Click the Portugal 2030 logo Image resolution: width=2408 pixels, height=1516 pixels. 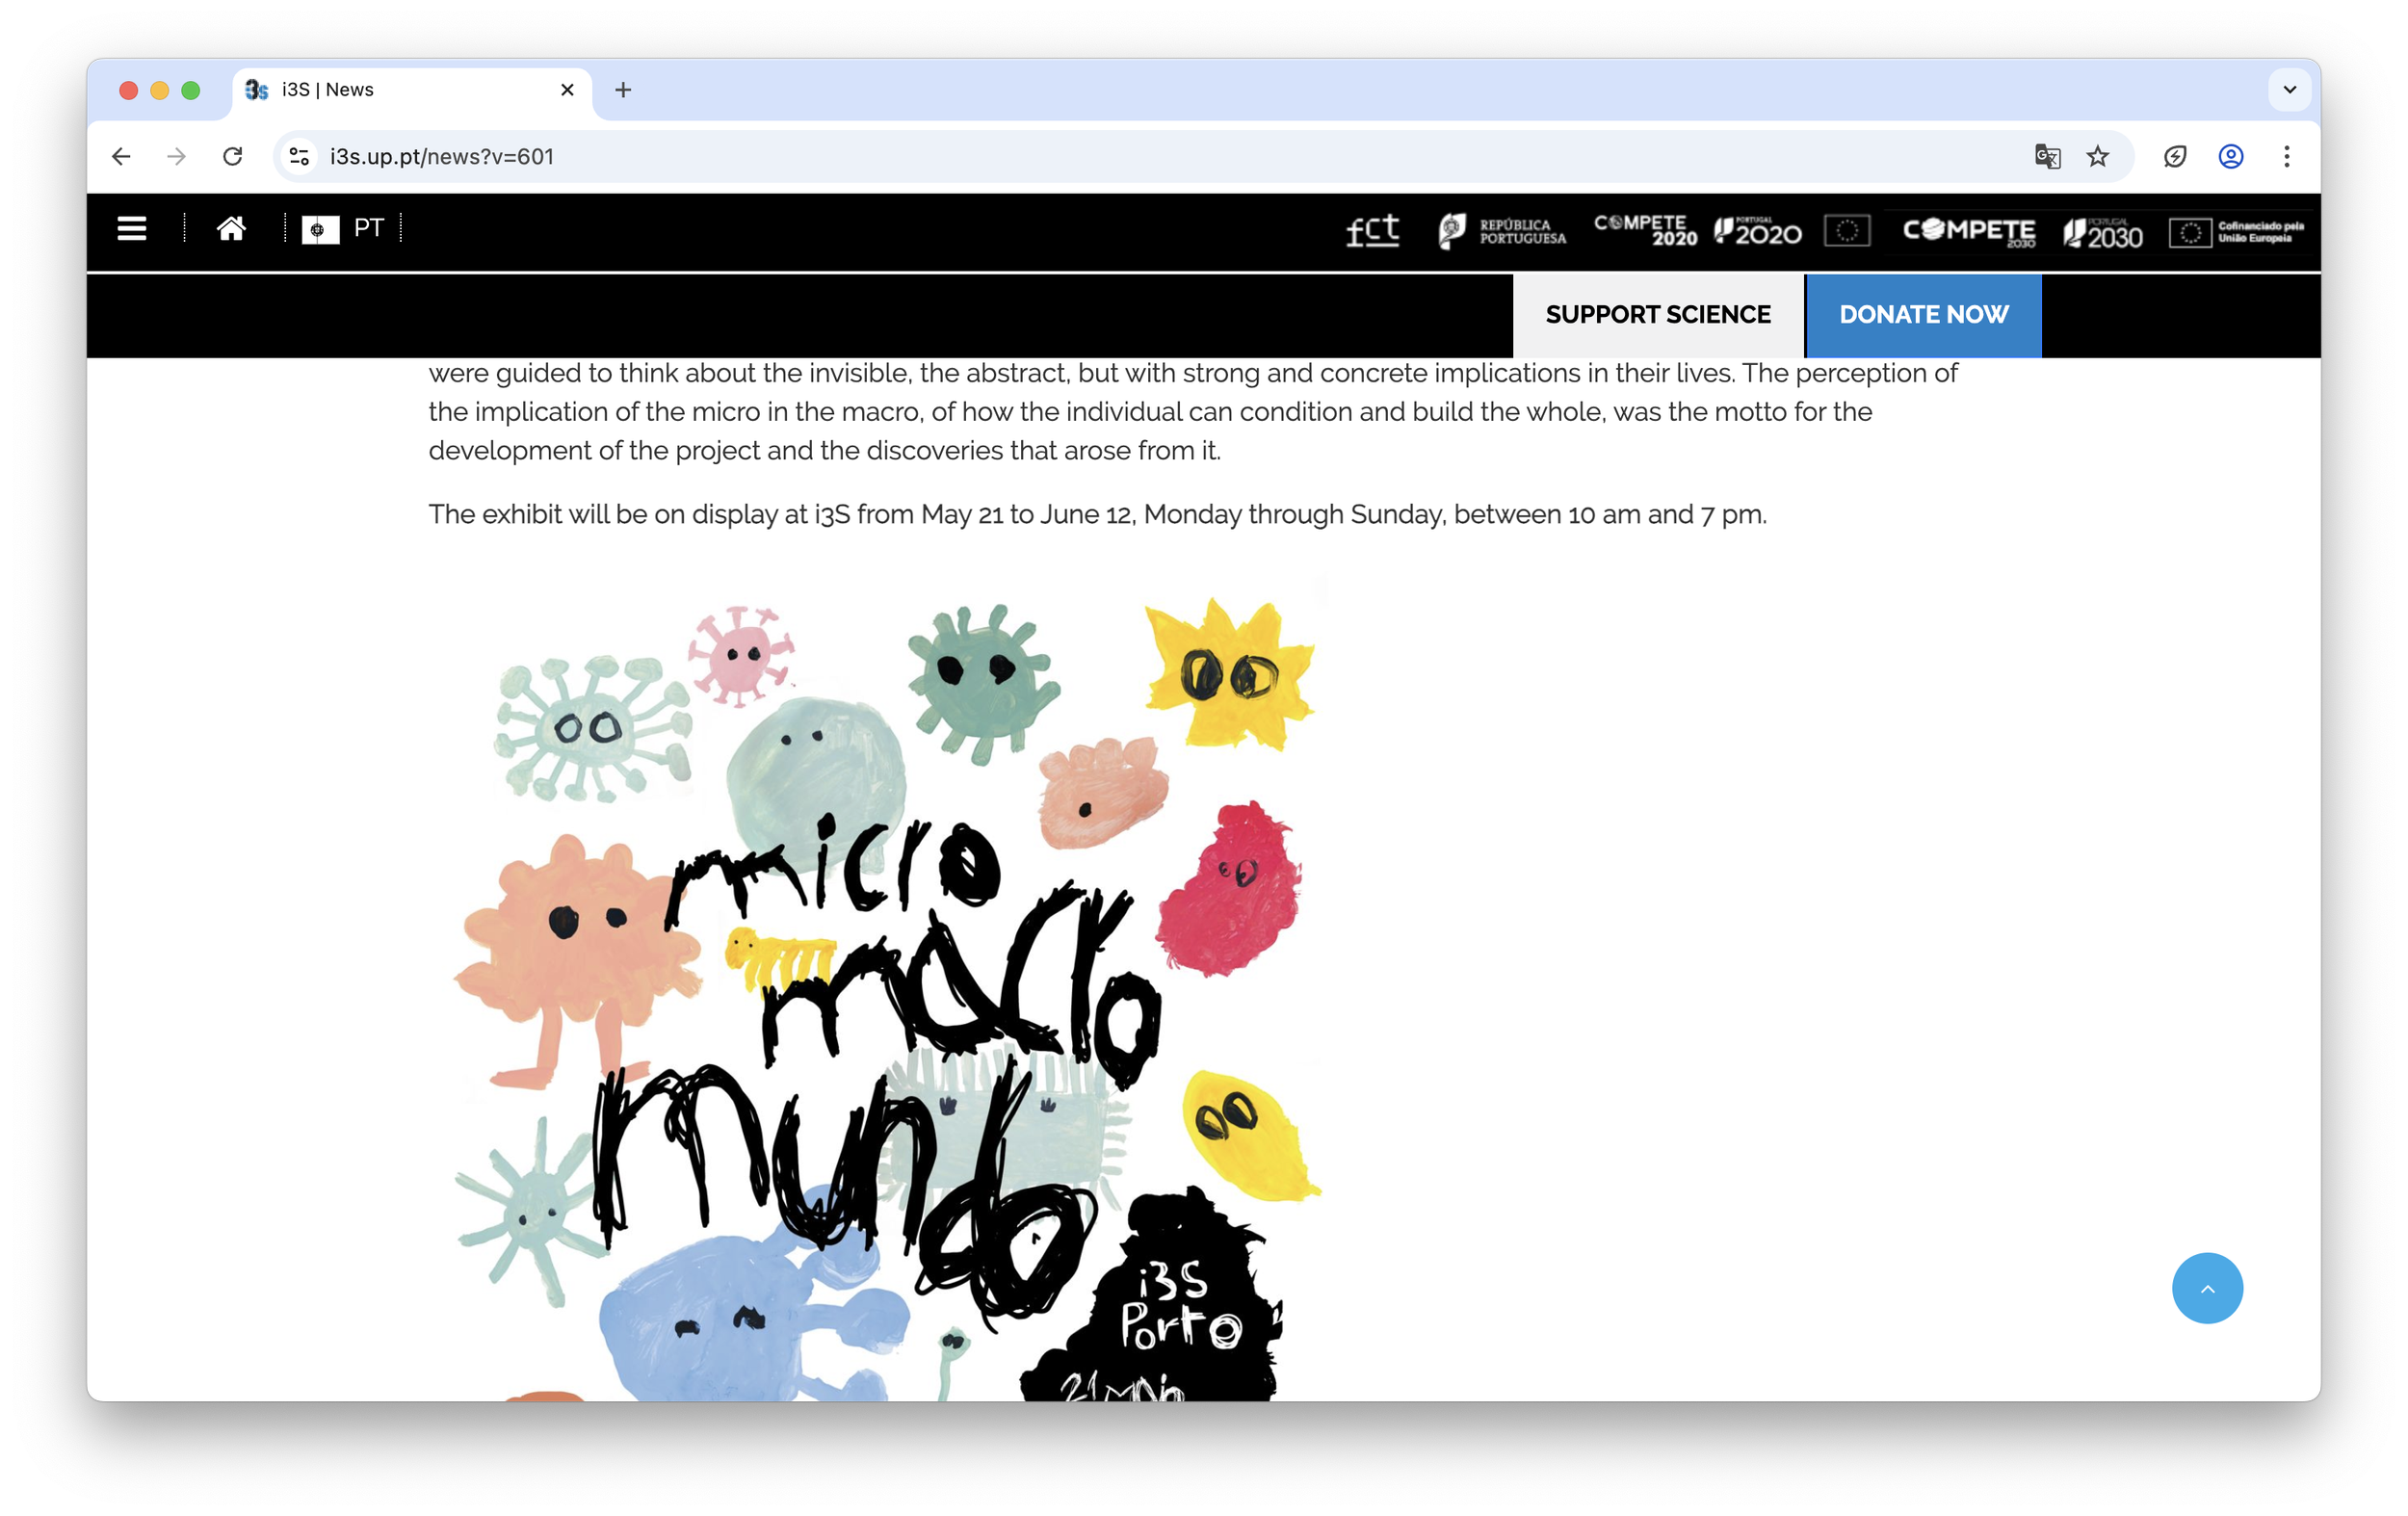(2102, 231)
